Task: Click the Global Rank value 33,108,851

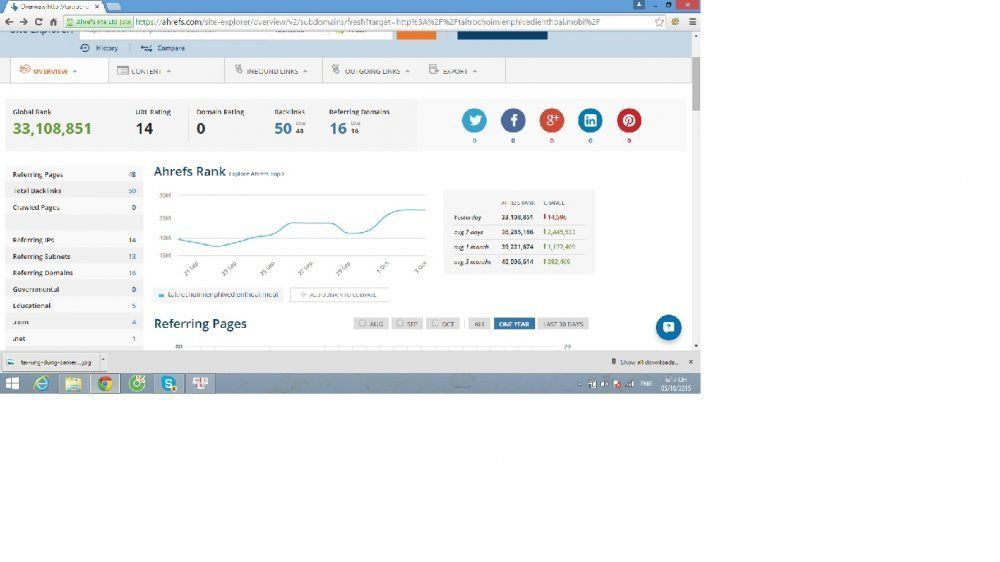Action: [52, 128]
